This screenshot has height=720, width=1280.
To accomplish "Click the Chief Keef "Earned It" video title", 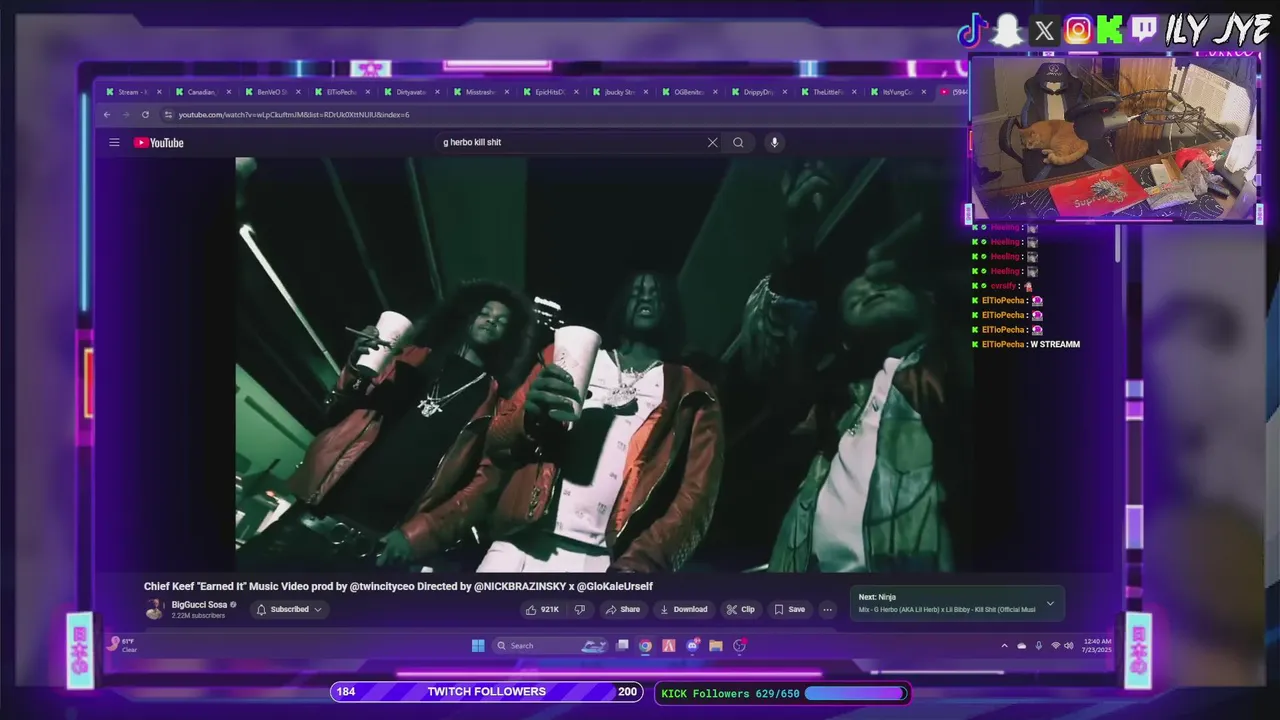I will click(x=398, y=587).
